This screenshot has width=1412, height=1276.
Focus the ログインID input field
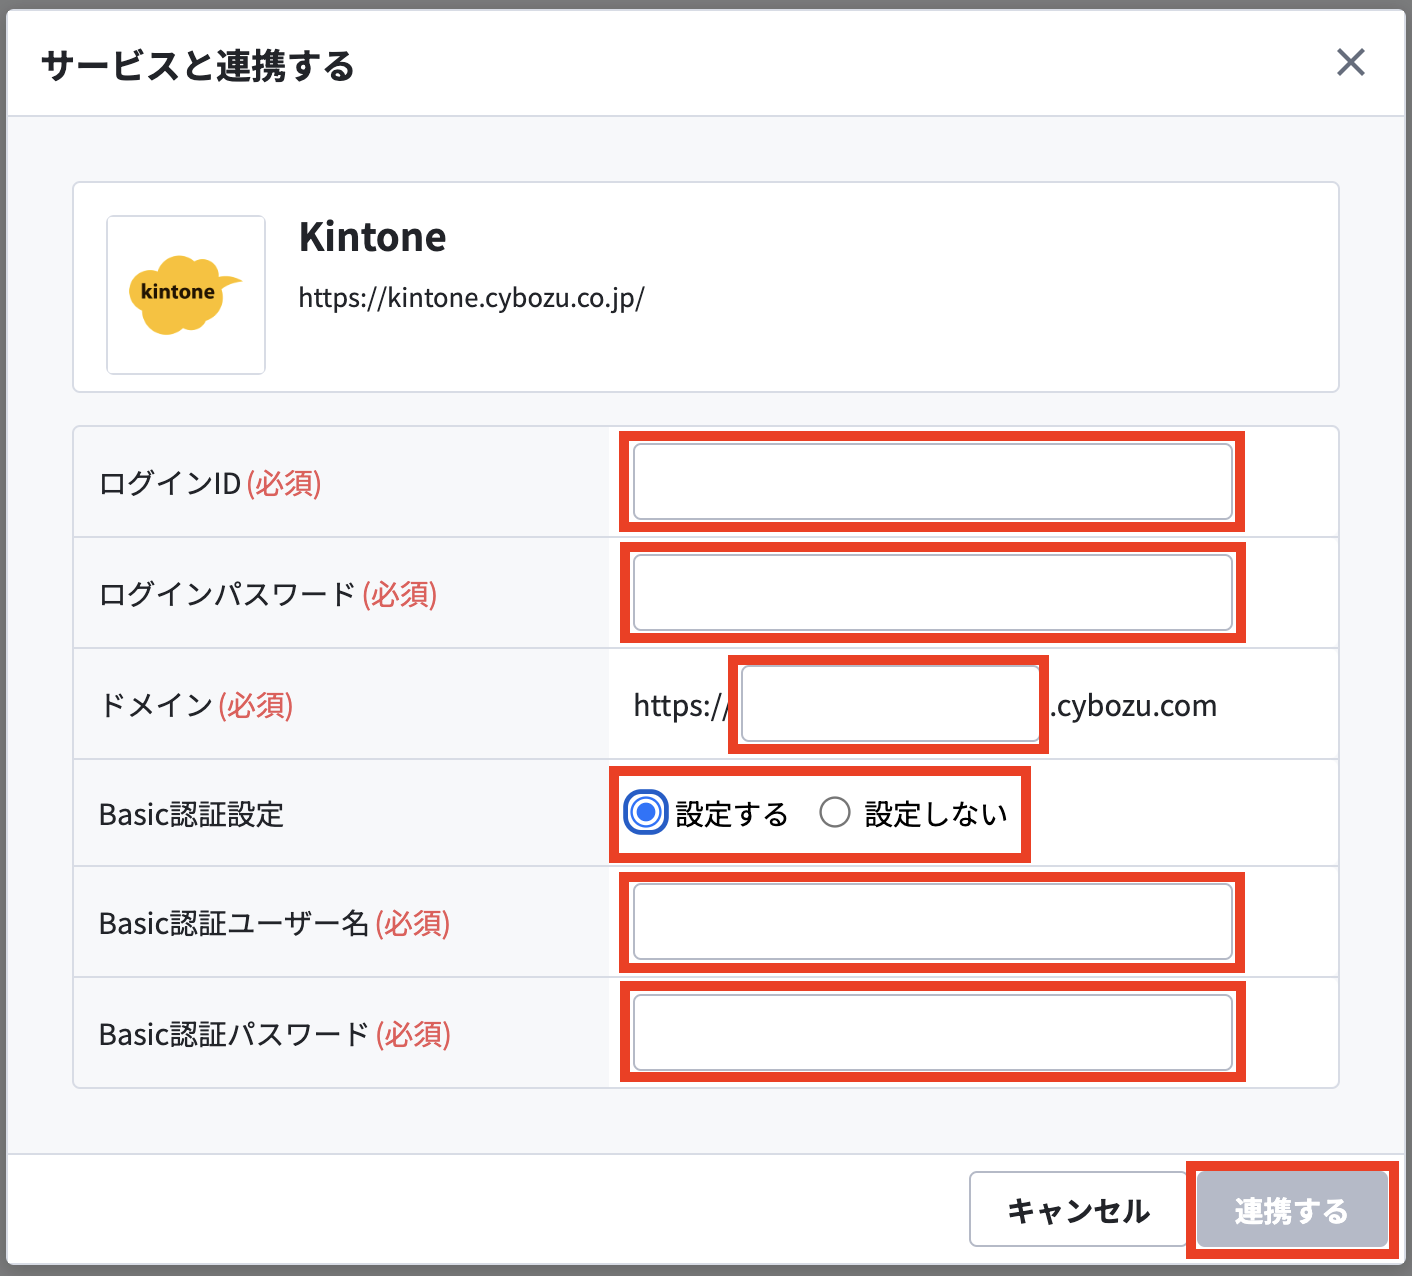point(932,482)
